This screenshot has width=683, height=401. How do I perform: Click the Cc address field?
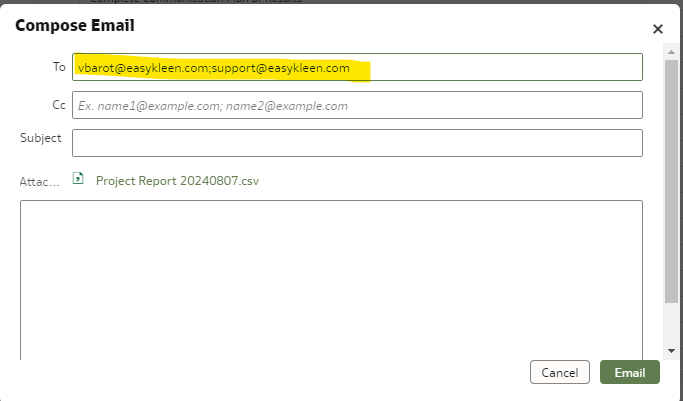[x=357, y=105]
